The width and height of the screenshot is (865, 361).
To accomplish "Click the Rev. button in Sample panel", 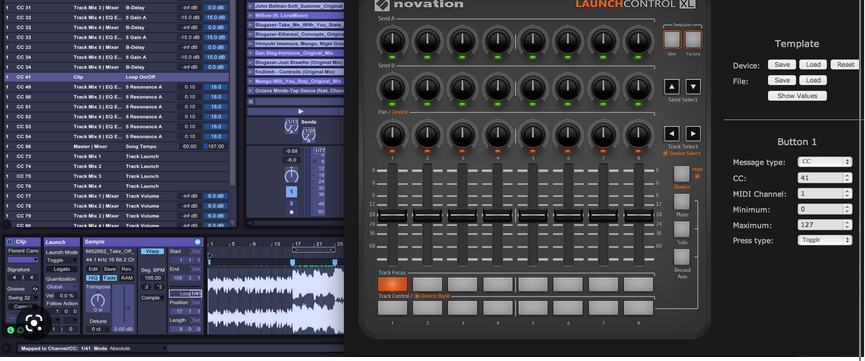I will (x=127, y=269).
